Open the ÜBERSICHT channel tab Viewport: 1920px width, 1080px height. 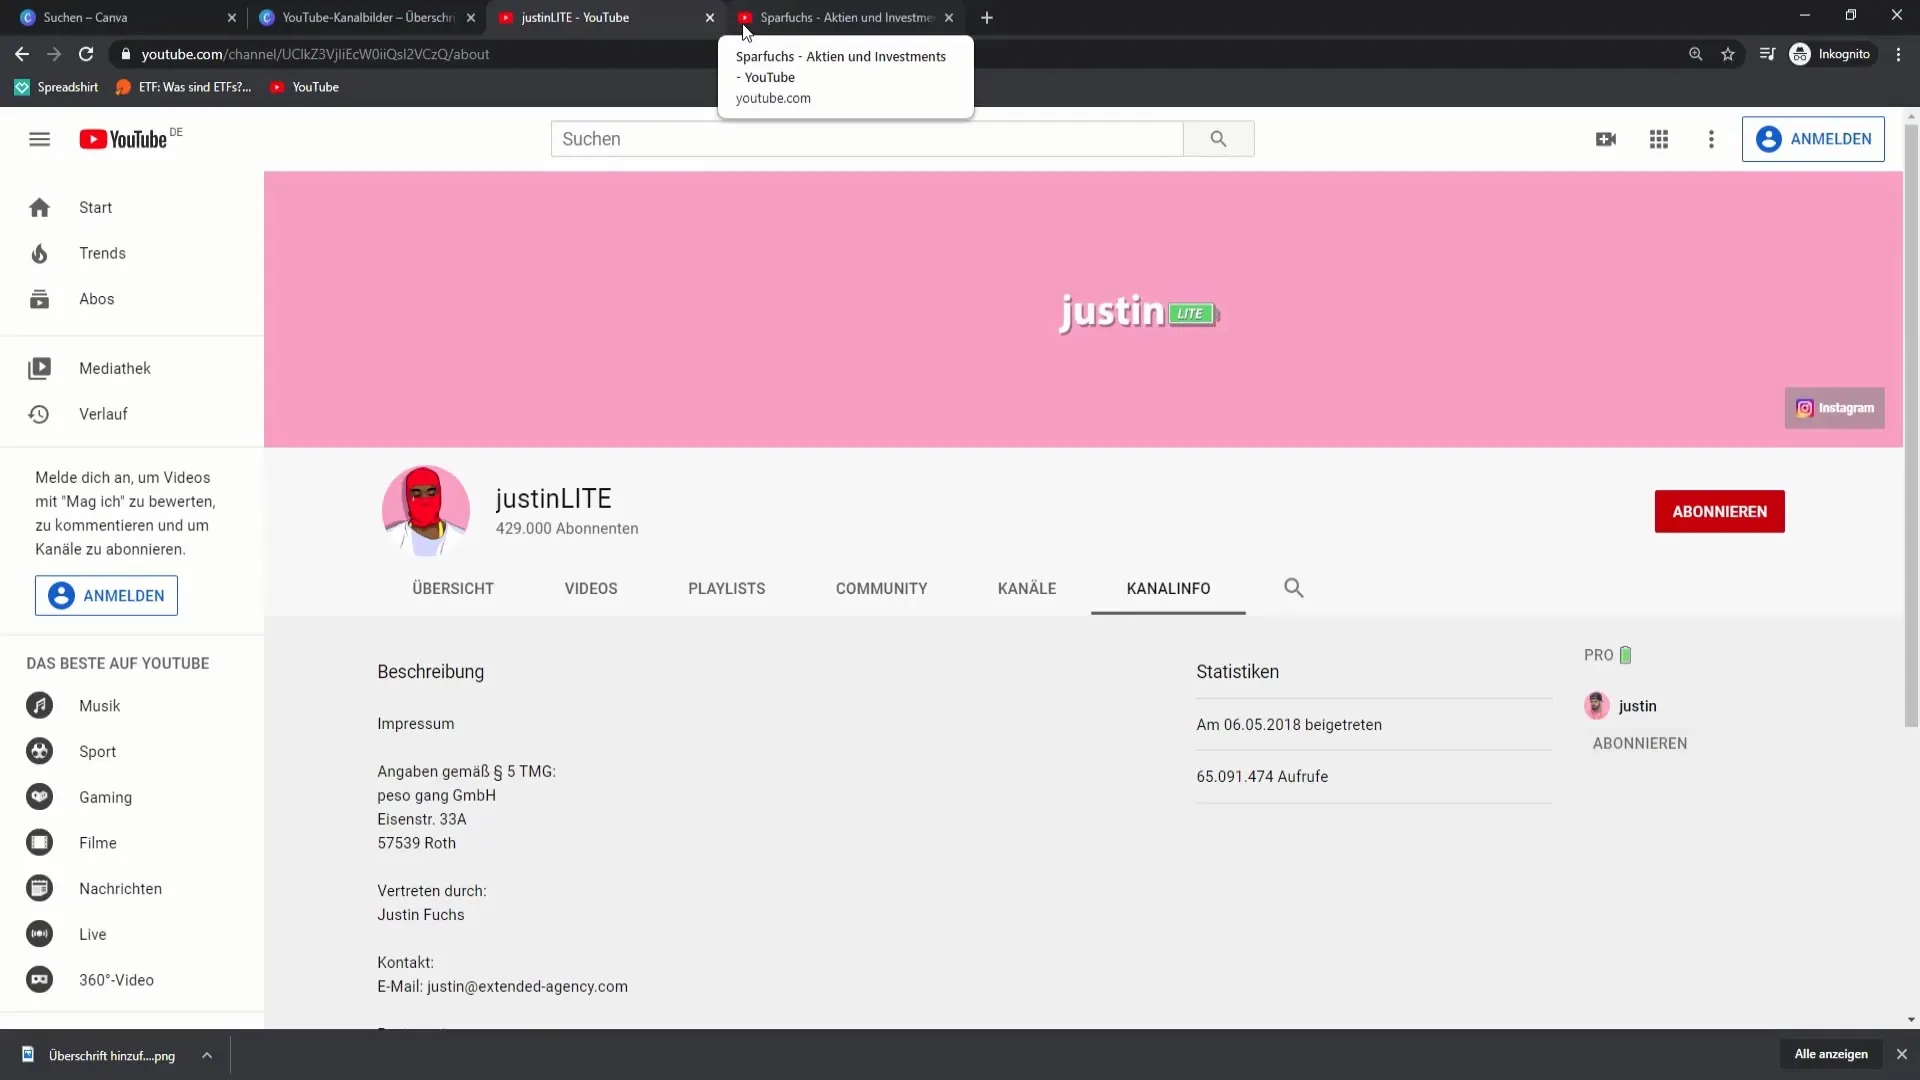pos(453,588)
